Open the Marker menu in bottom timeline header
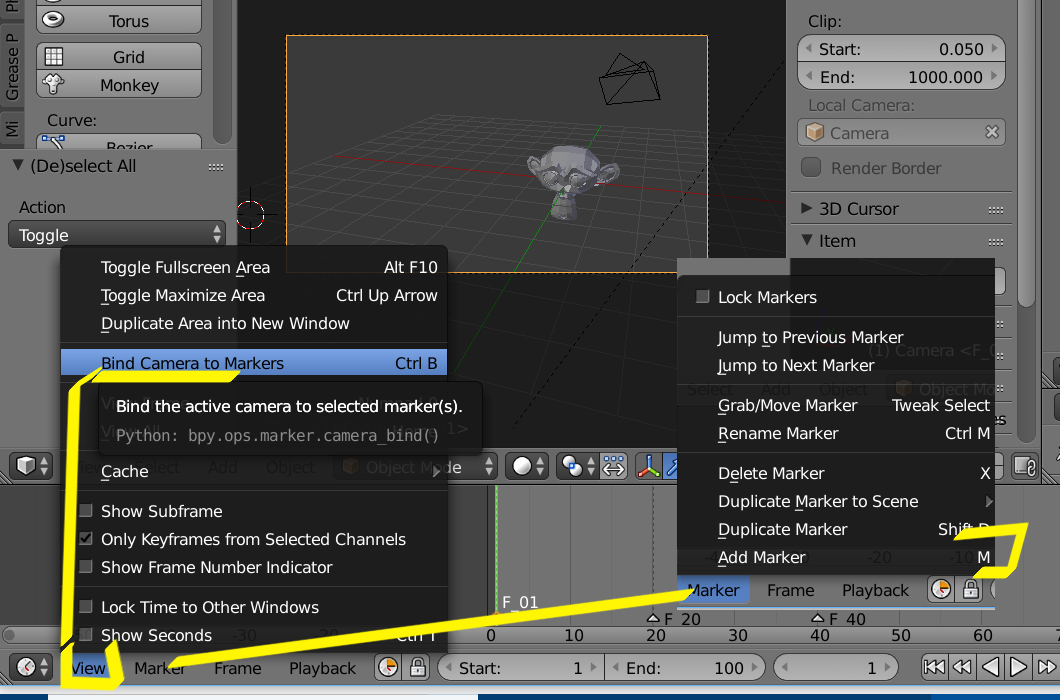Screen dimensions: 1060x700 click(x=160, y=668)
